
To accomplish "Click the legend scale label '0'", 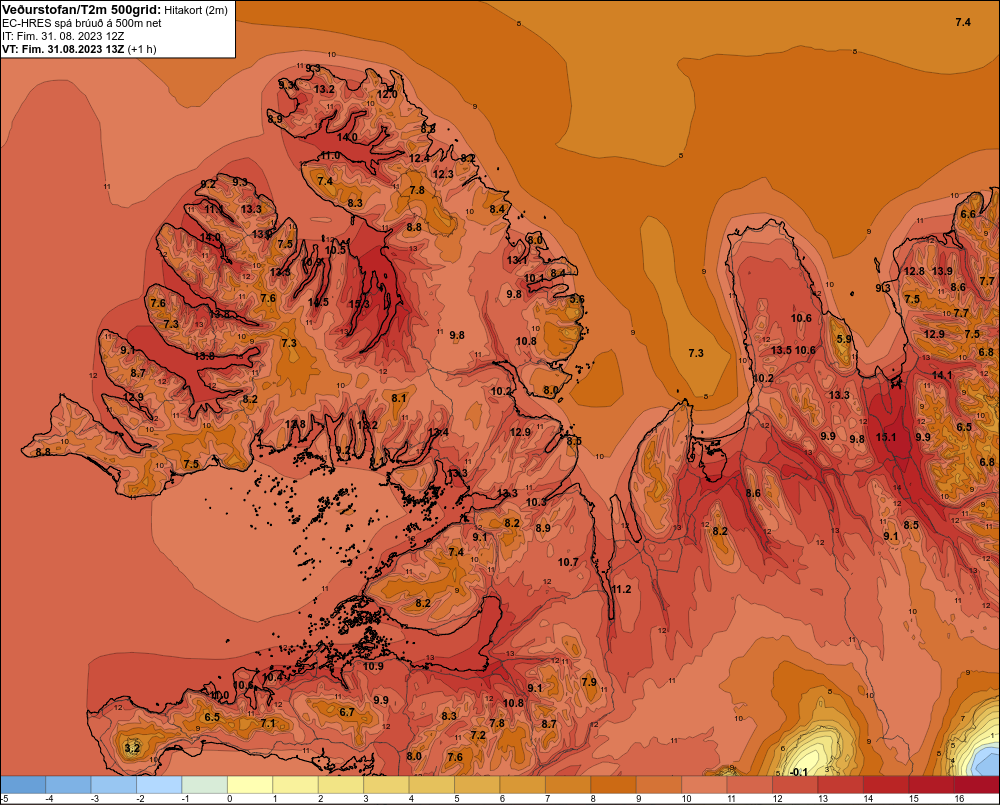I will click(230, 799).
